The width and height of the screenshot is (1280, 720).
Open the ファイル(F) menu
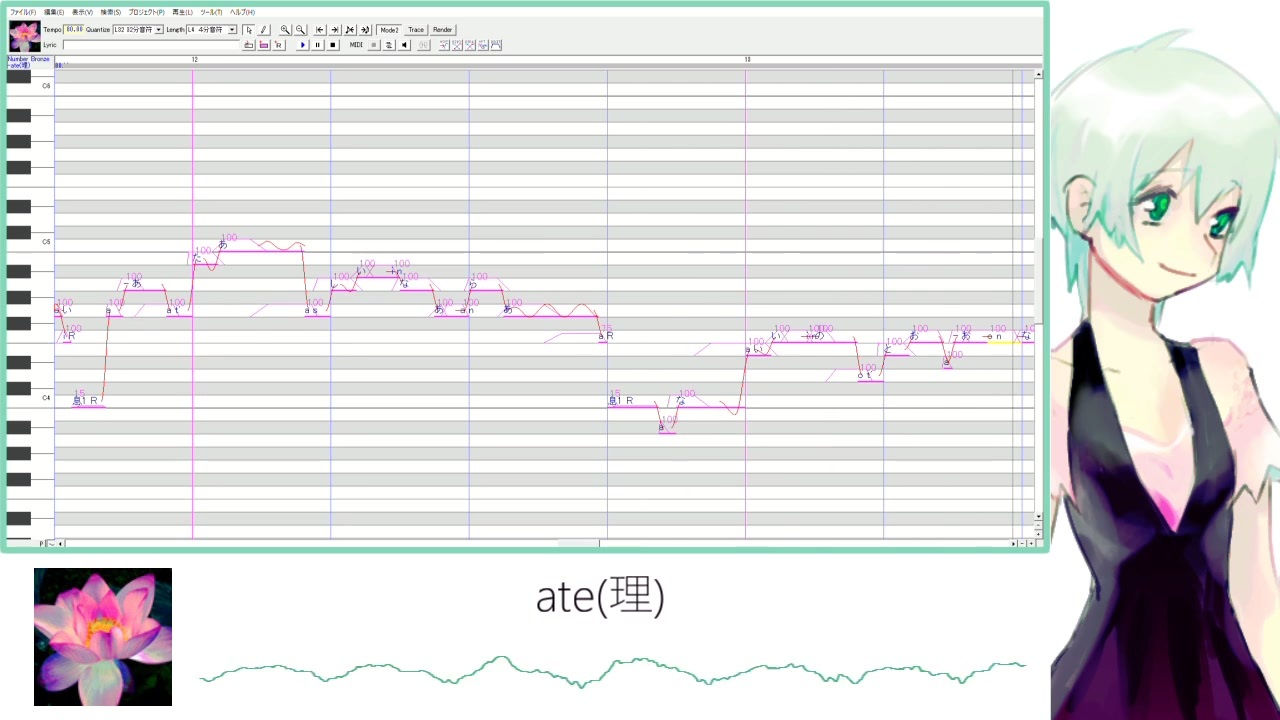(23, 12)
